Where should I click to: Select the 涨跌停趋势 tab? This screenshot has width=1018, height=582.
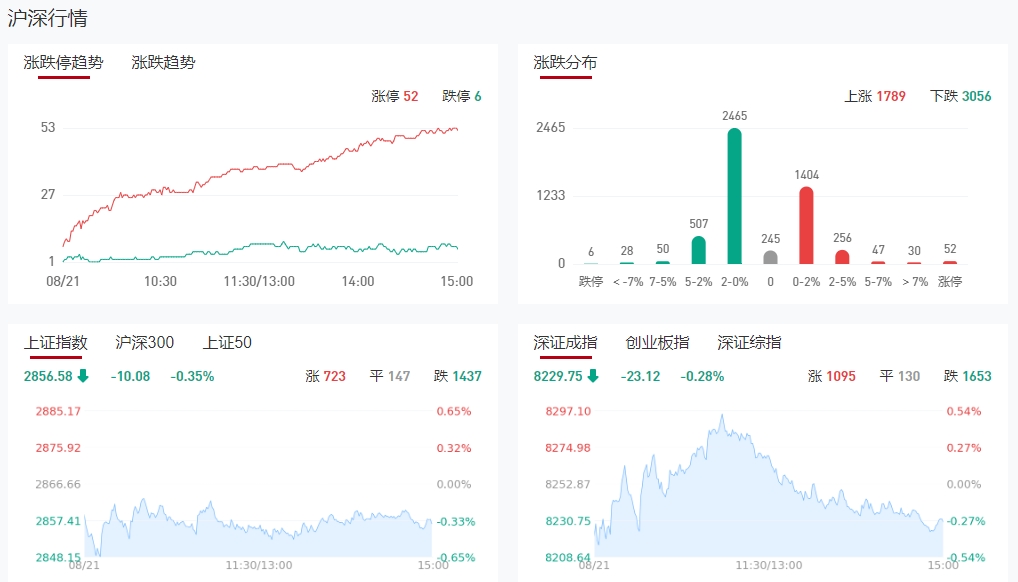pyautogui.click(x=63, y=63)
